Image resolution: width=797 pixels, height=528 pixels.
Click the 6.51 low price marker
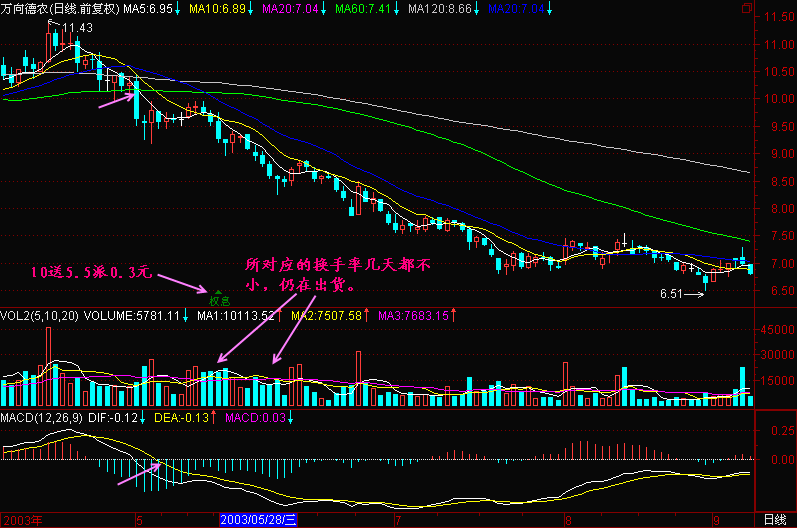click(675, 295)
